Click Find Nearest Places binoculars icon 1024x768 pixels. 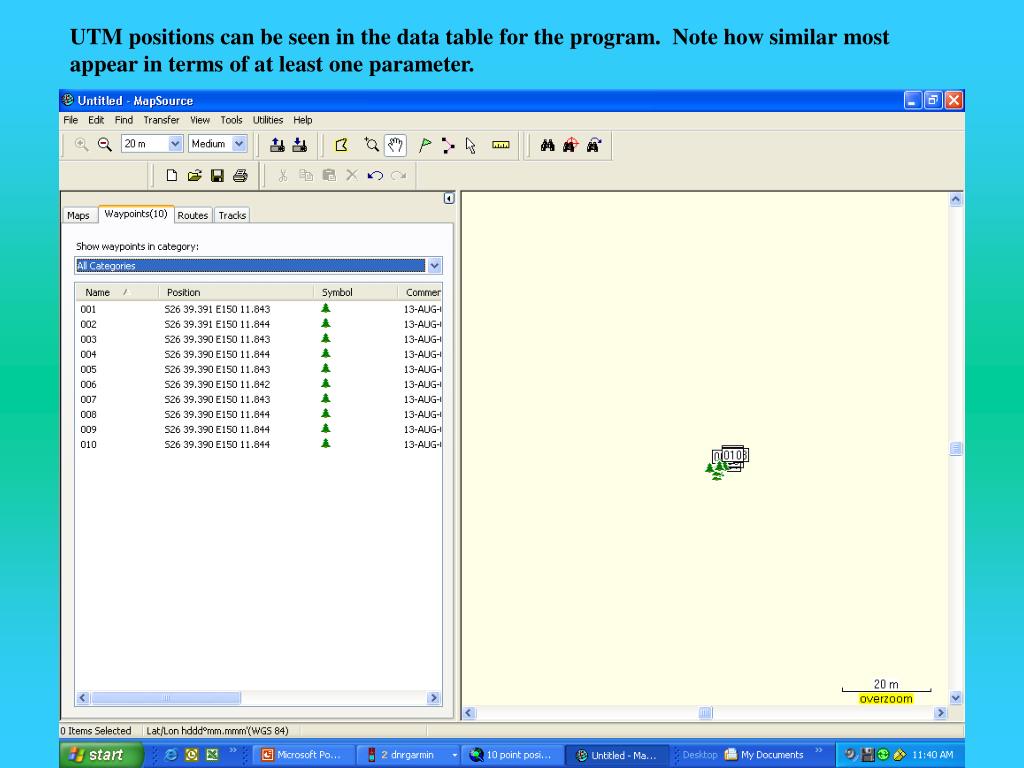coord(571,145)
